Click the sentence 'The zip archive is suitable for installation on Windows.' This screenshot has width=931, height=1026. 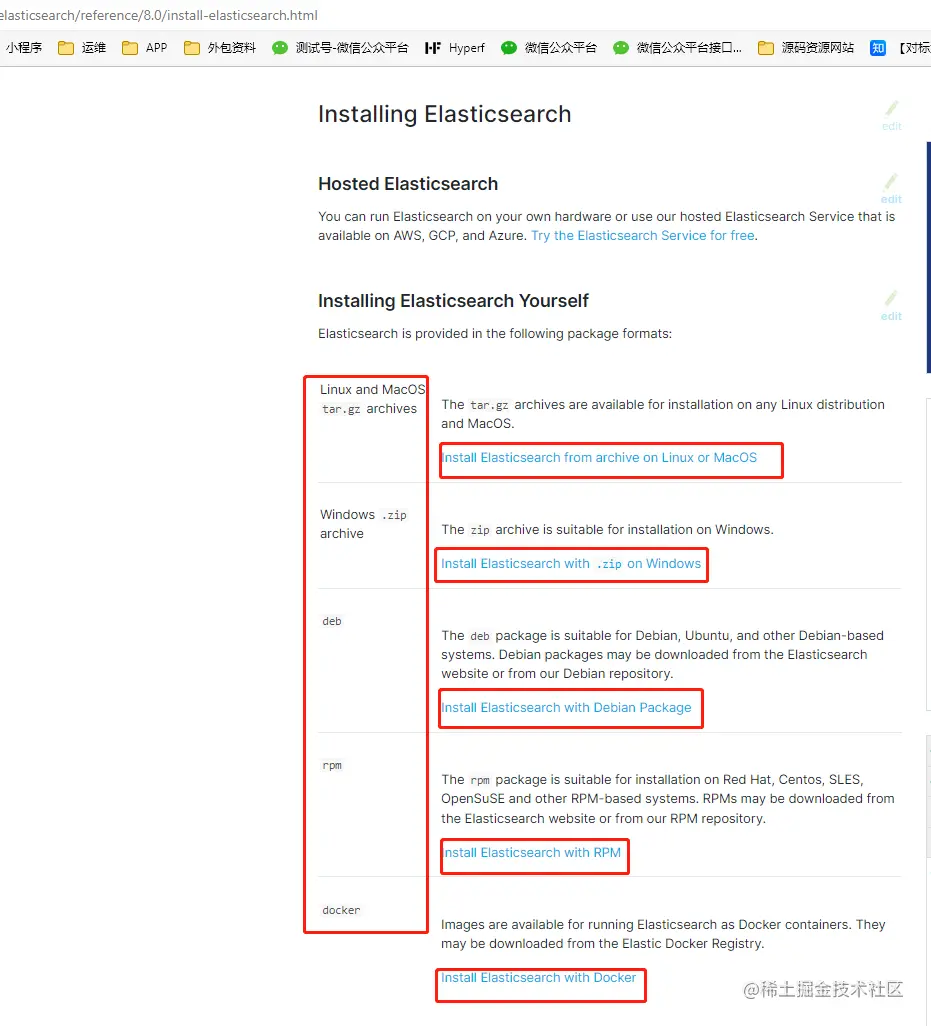607,529
